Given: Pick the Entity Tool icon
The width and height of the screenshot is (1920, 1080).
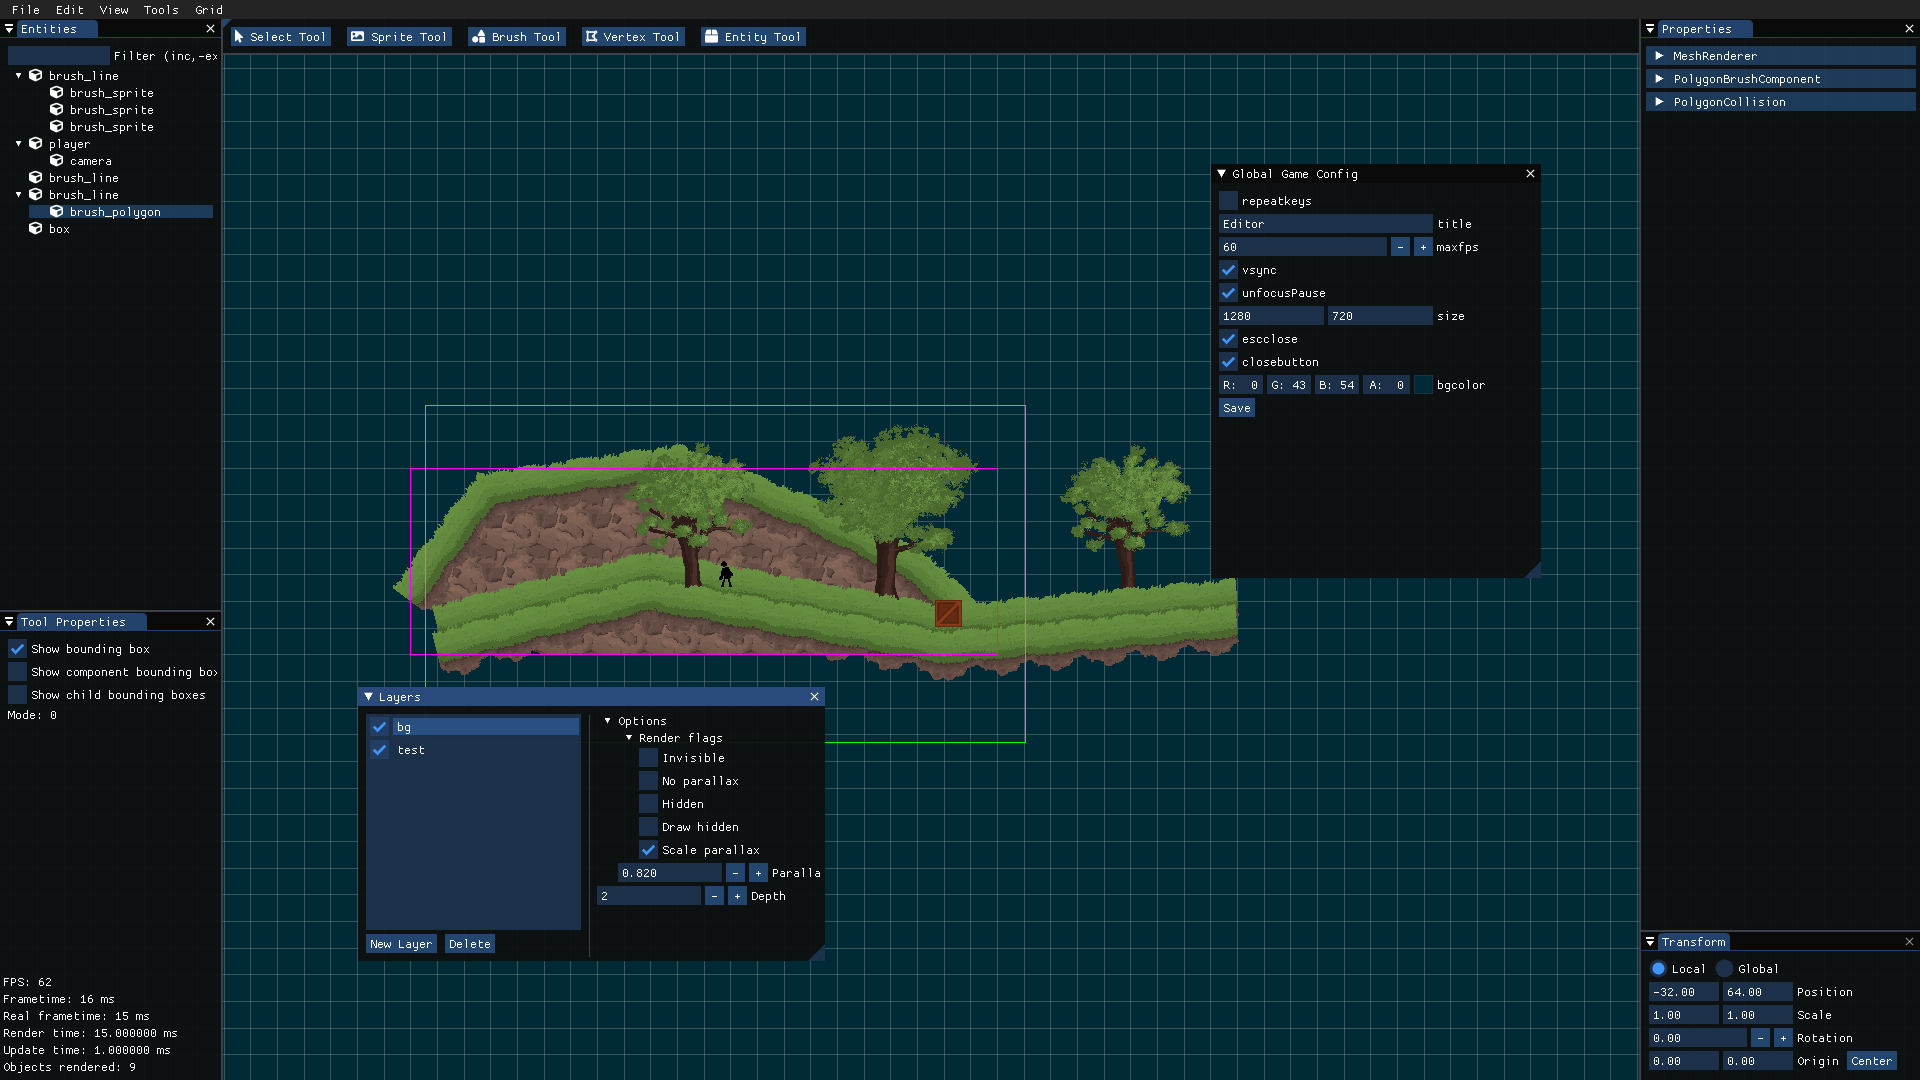Looking at the screenshot, I should click(x=711, y=37).
